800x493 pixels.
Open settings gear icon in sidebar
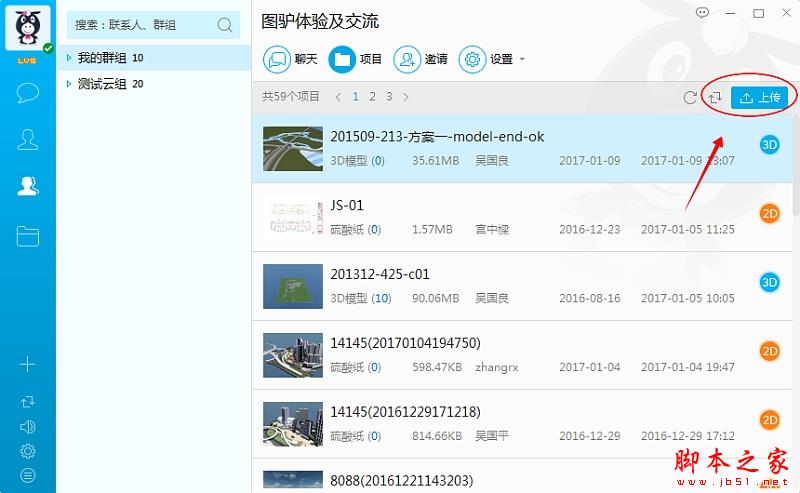tap(28, 451)
